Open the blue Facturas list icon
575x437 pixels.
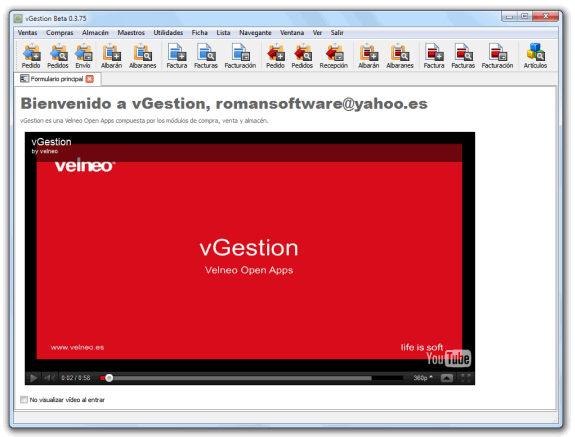[x=206, y=56]
